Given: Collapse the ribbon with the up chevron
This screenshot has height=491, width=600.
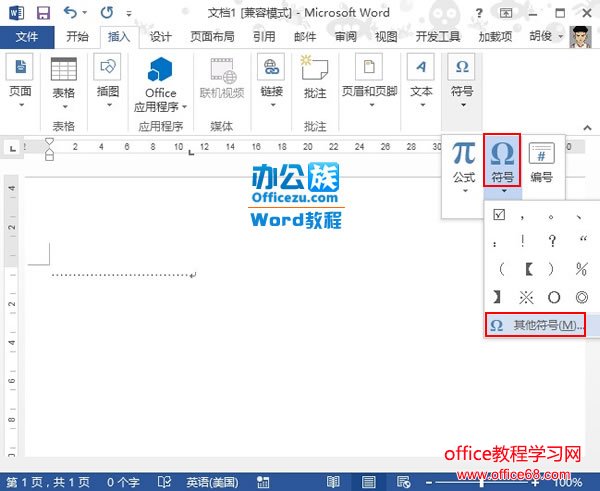Looking at the screenshot, I should click(x=587, y=127).
